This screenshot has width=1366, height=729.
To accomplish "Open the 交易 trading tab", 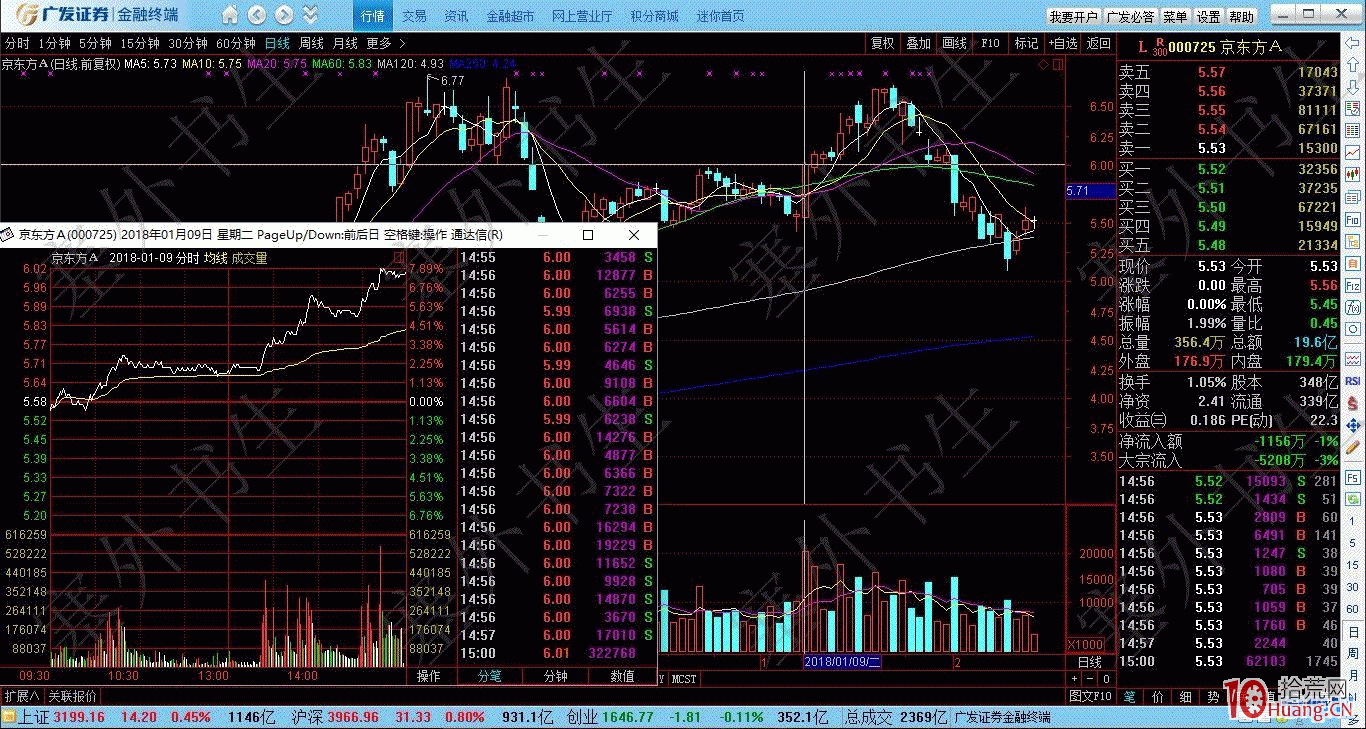I will (x=414, y=16).
